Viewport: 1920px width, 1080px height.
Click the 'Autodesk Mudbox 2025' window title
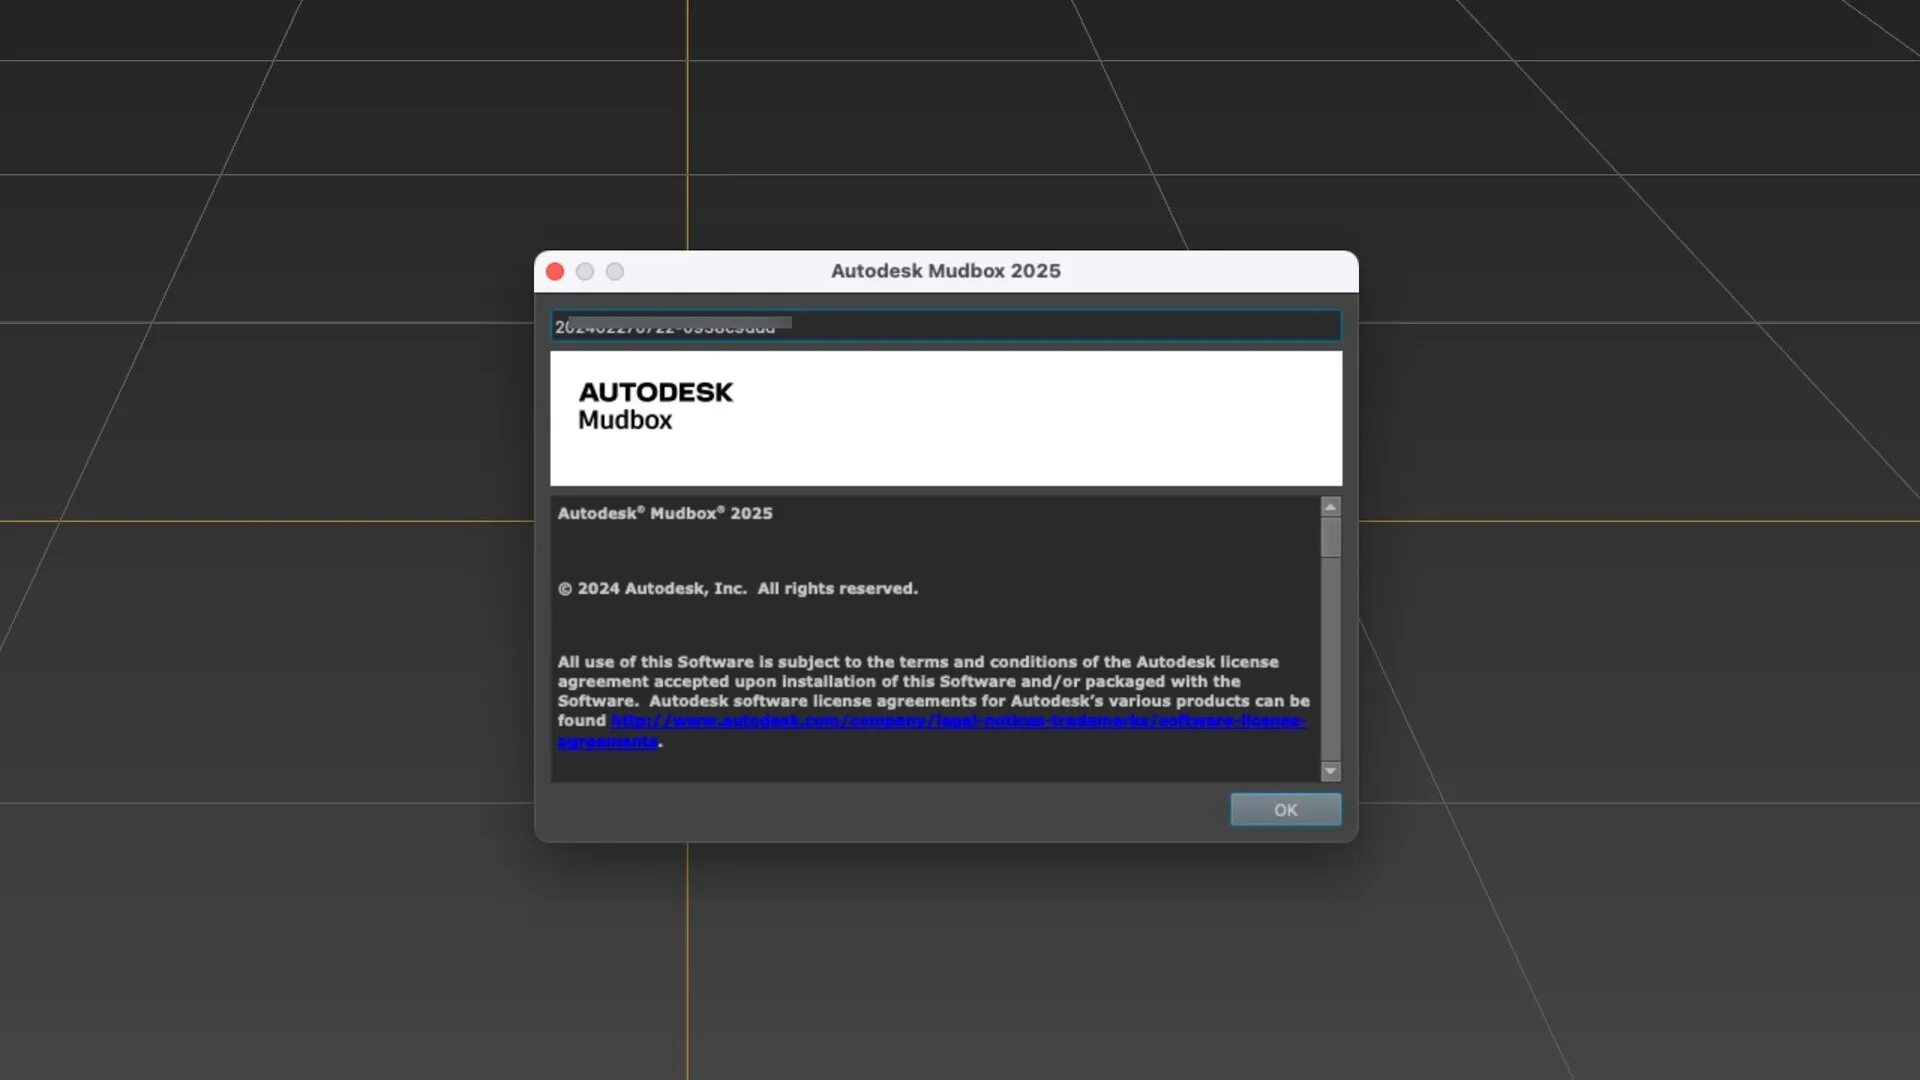[x=945, y=271]
